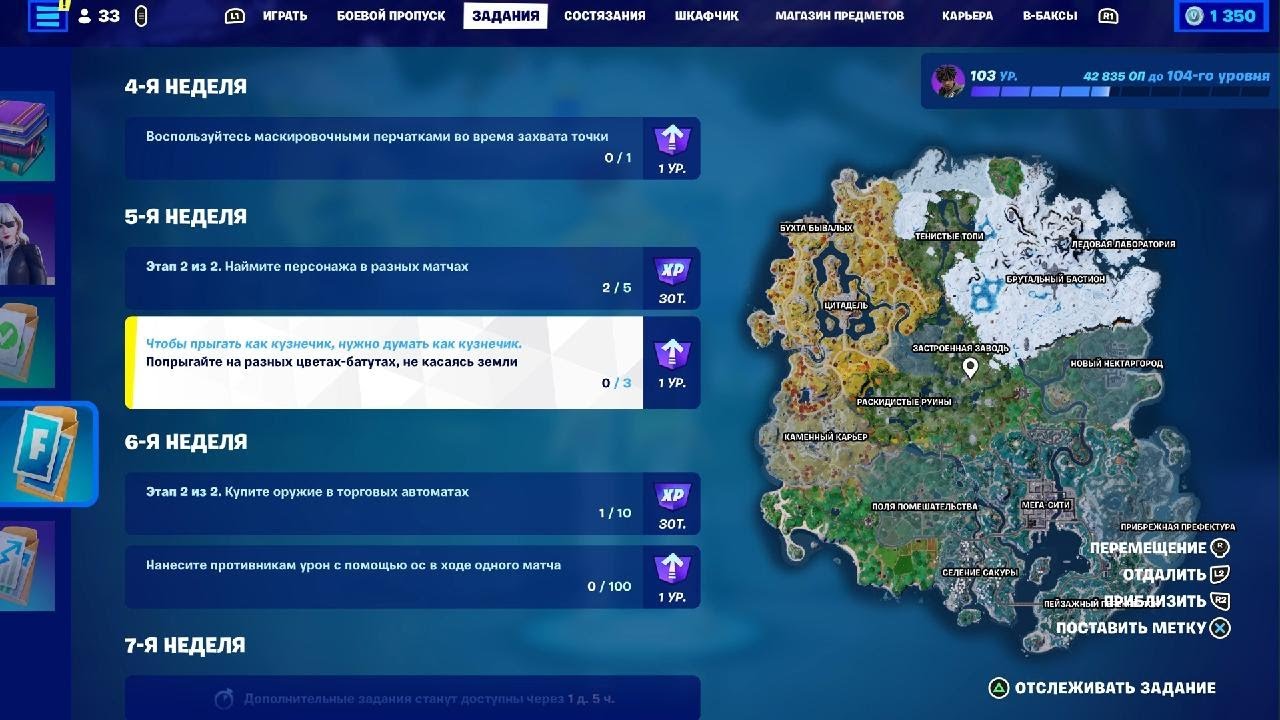Click the ПРИБЛИЗИТЬ R2 zoom in icon
The width and height of the screenshot is (1280, 720).
click(x=1220, y=601)
